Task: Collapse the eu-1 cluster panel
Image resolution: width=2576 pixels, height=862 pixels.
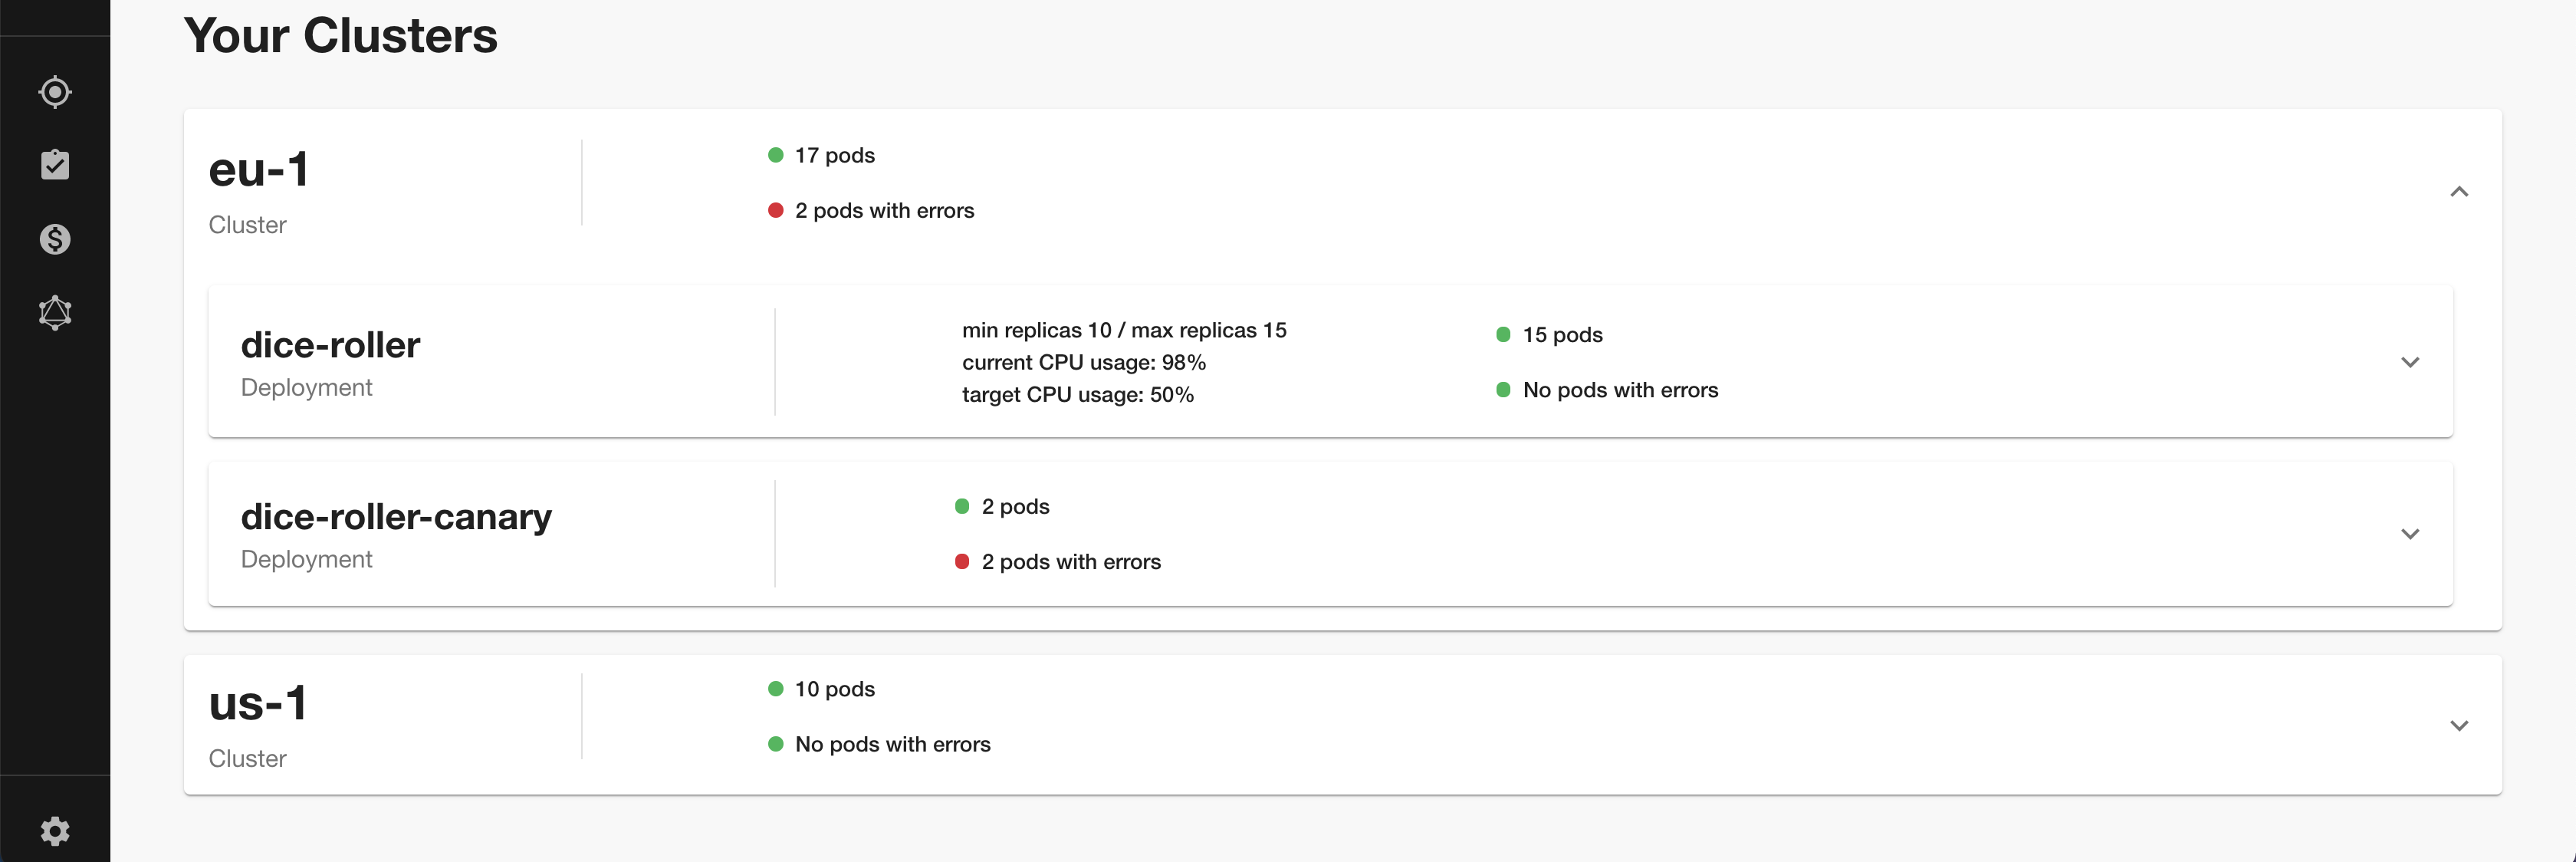Action: [2459, 192]
